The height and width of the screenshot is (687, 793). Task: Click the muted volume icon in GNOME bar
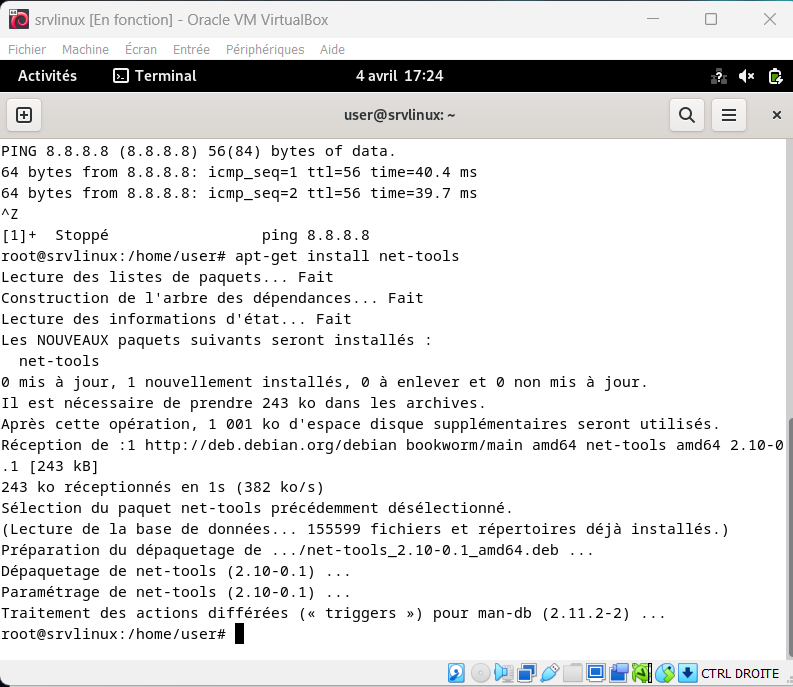coord(747,76)
